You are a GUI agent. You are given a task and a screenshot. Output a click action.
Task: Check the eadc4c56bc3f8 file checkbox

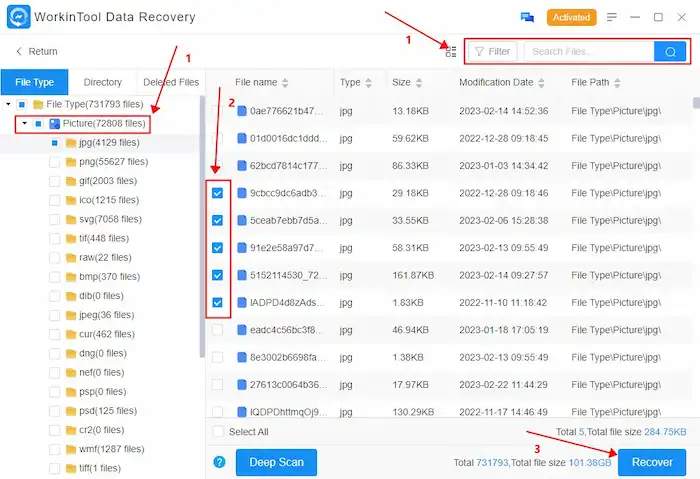pyautogui.click(x=217, y=330)
